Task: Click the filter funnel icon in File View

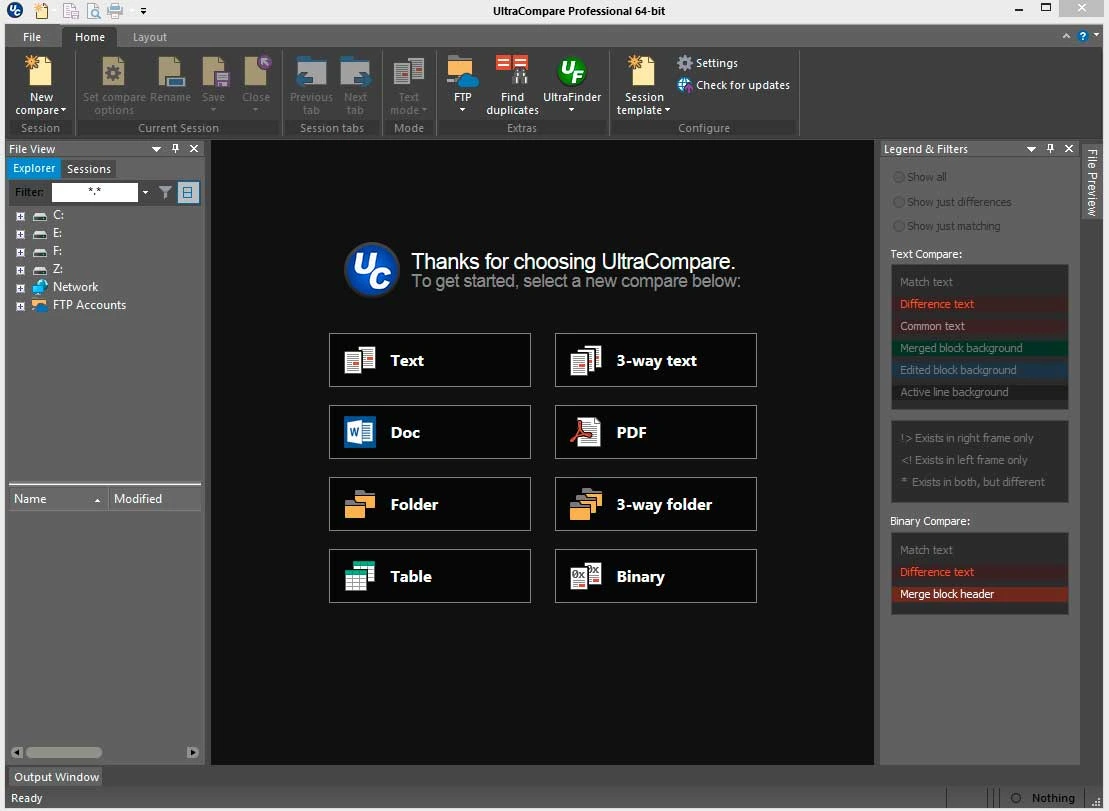Action: coord(165,192)
